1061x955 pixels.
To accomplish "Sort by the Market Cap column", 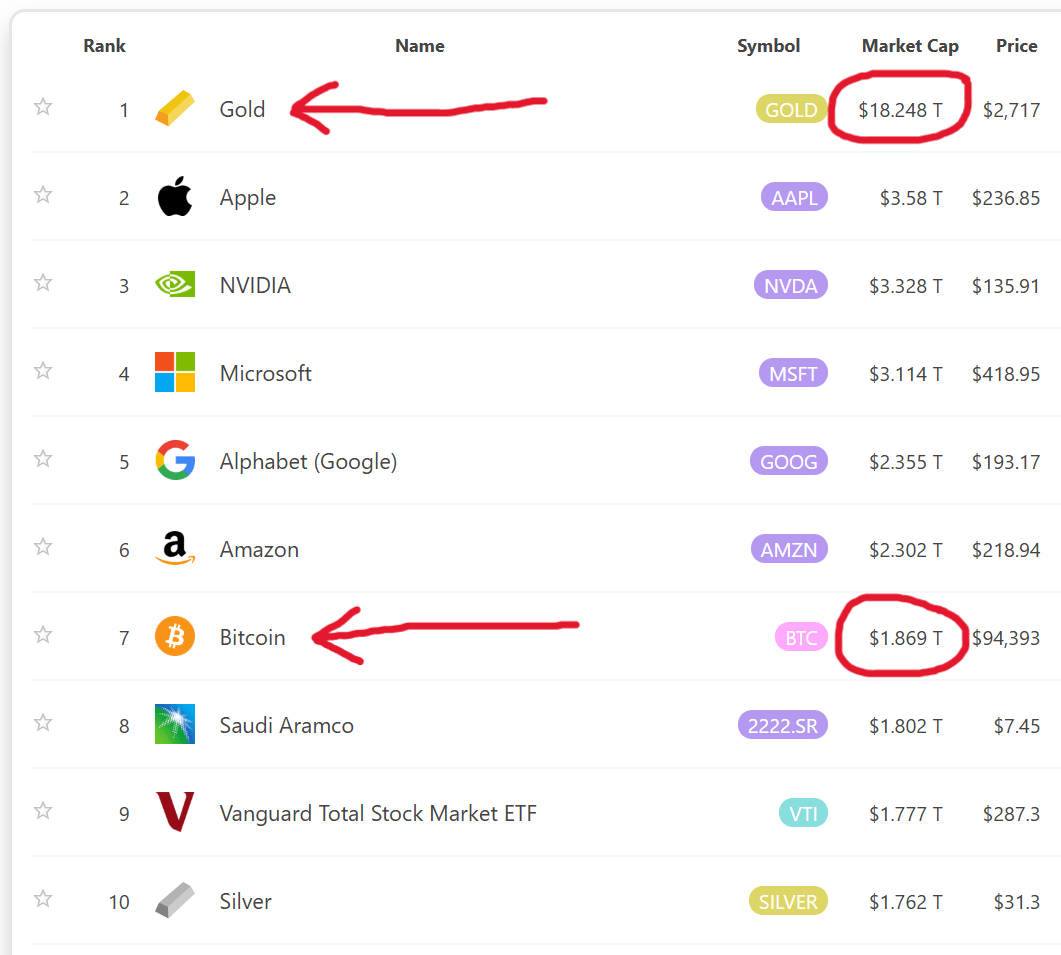I will point(910,45).
